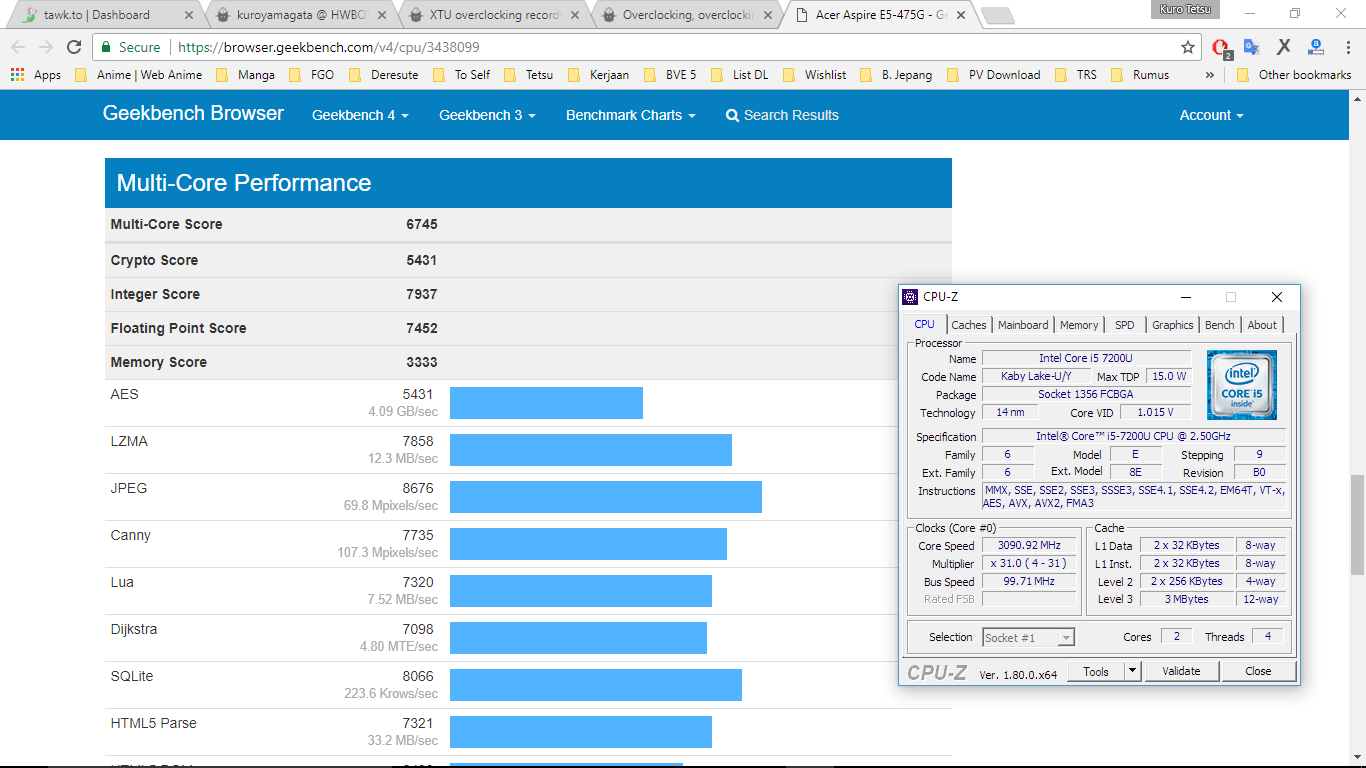The height and width of the screenshot is (768, 1366).
Task: Bookmark this page with the star icon
Action: pyautogui.click(x=1187, y=47)
